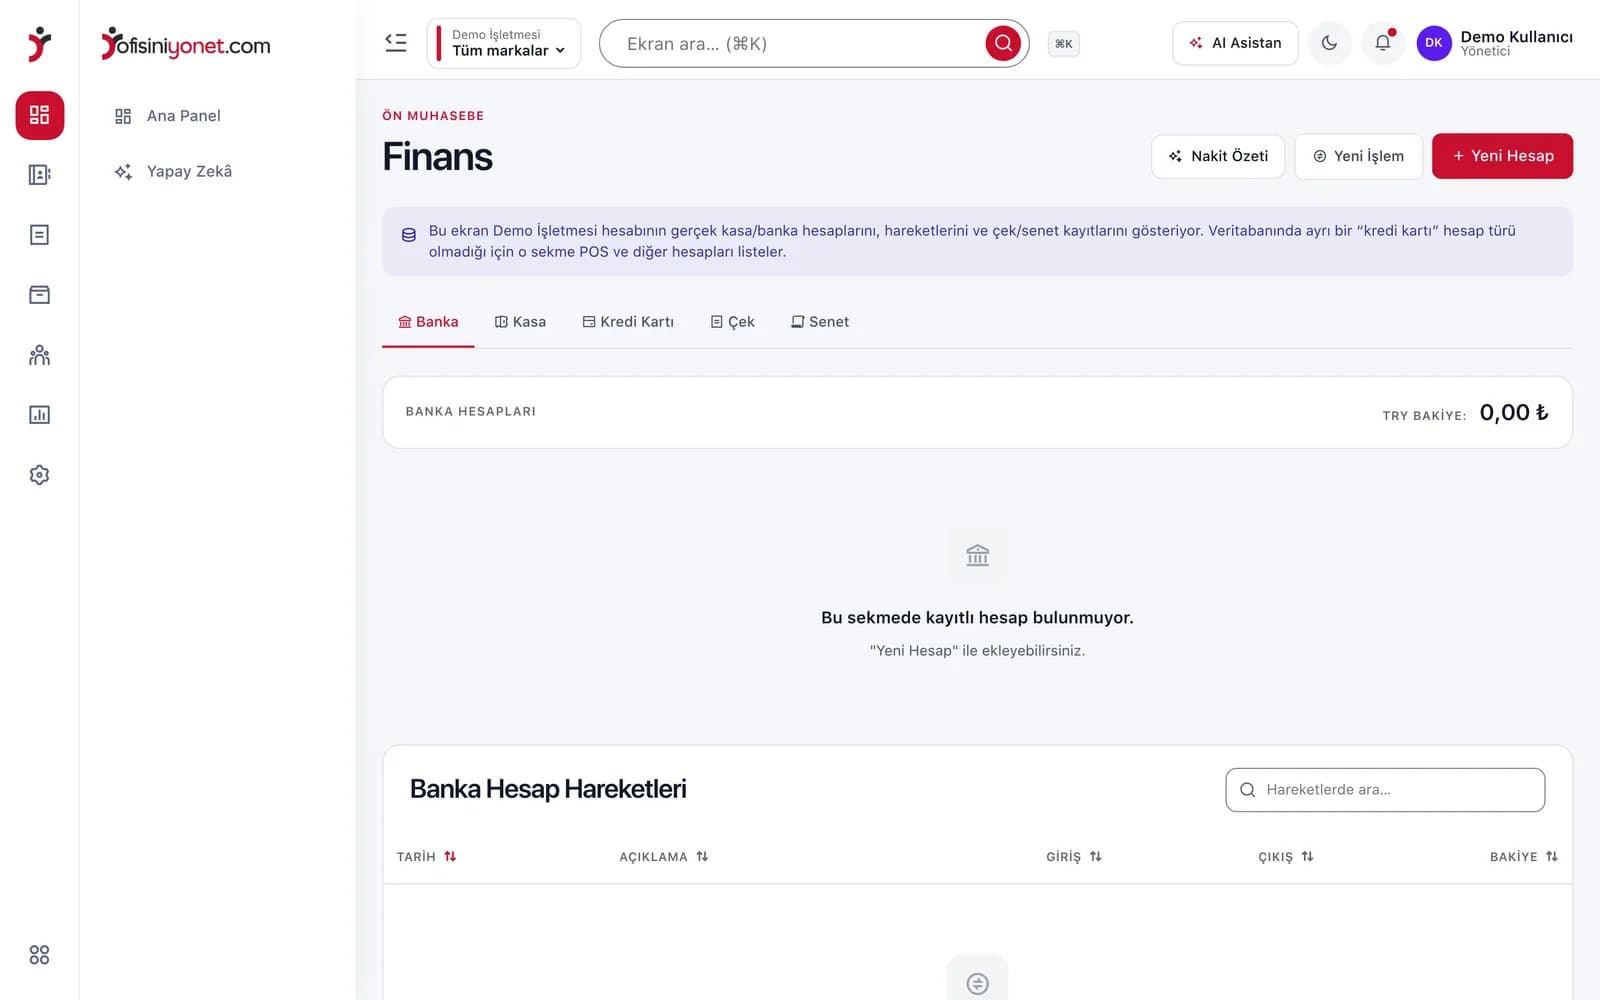Focus the Hareketlerde ara search field

point(1385,790)
